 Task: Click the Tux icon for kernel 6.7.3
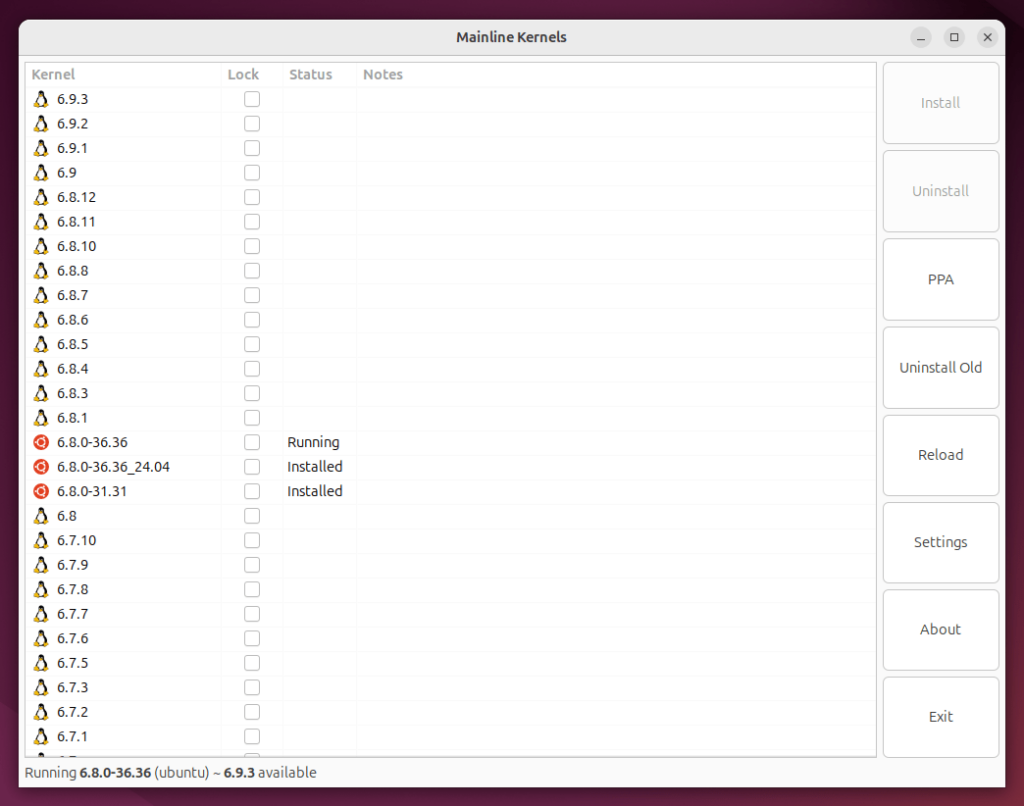tap(41, 687)
